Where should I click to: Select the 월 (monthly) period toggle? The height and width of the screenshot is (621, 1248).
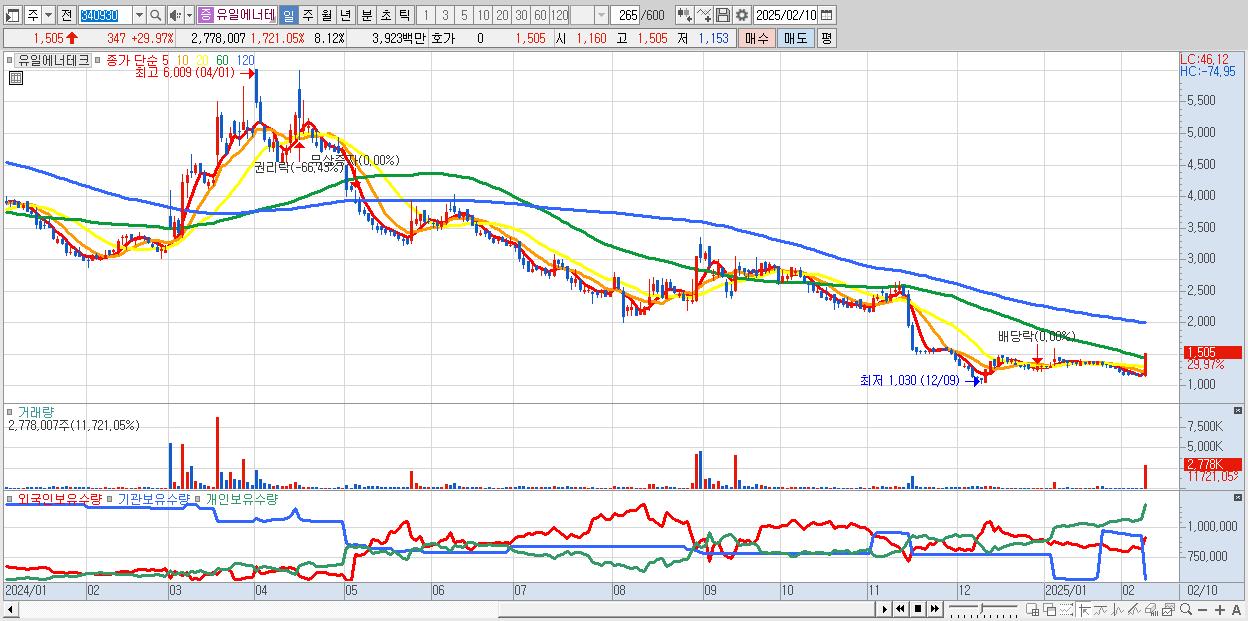pos(326,15)
